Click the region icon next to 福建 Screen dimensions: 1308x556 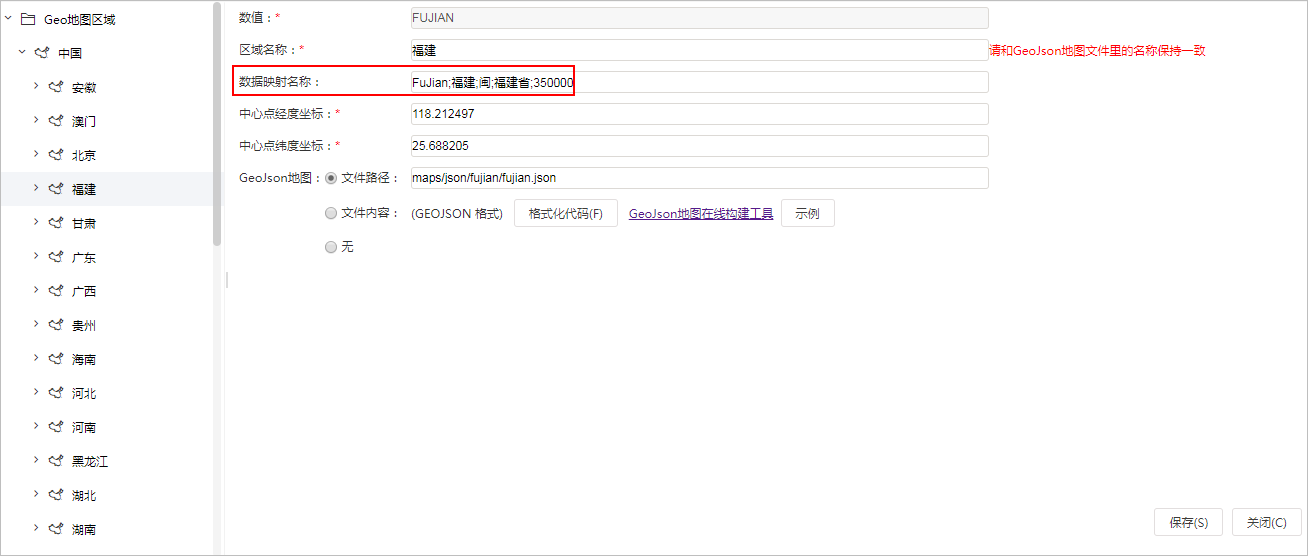click(56, 189)
